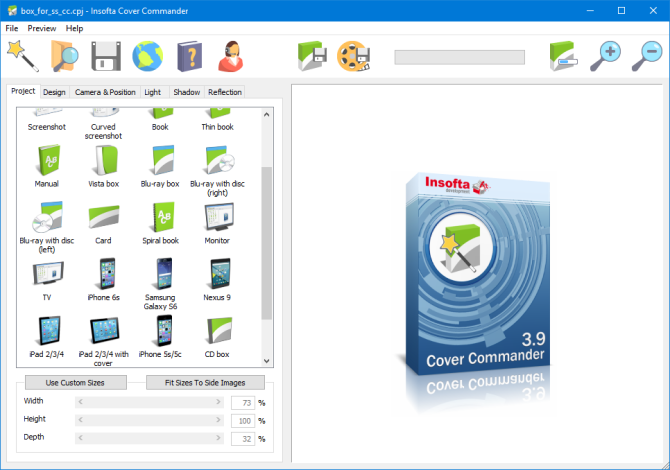Save animation with the film reel icon
The height and width of the screenshot is (470, 670).
[x=354, y=56]
